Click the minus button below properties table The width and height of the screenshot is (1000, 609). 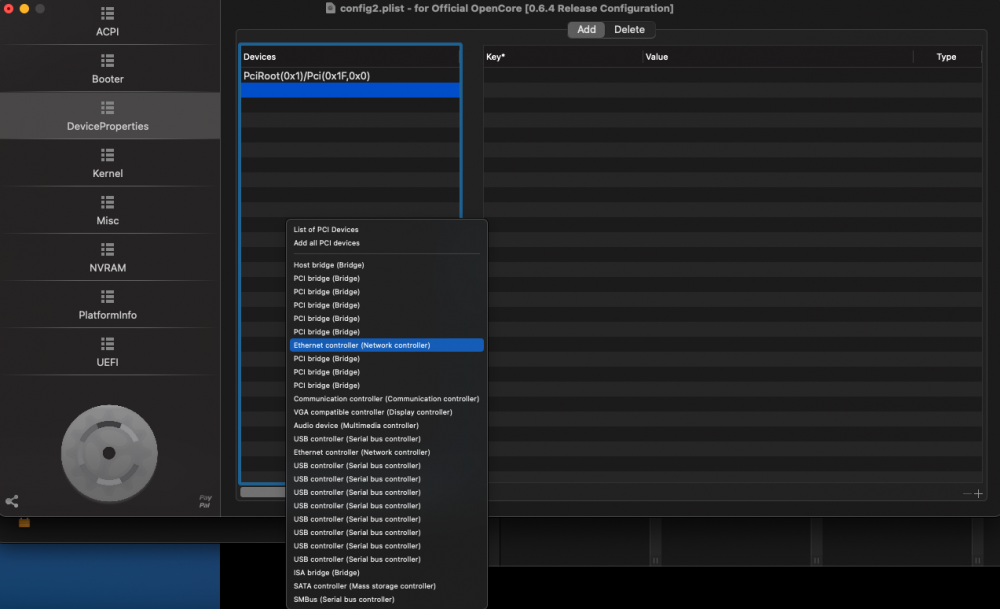click(x=967, y=494)
